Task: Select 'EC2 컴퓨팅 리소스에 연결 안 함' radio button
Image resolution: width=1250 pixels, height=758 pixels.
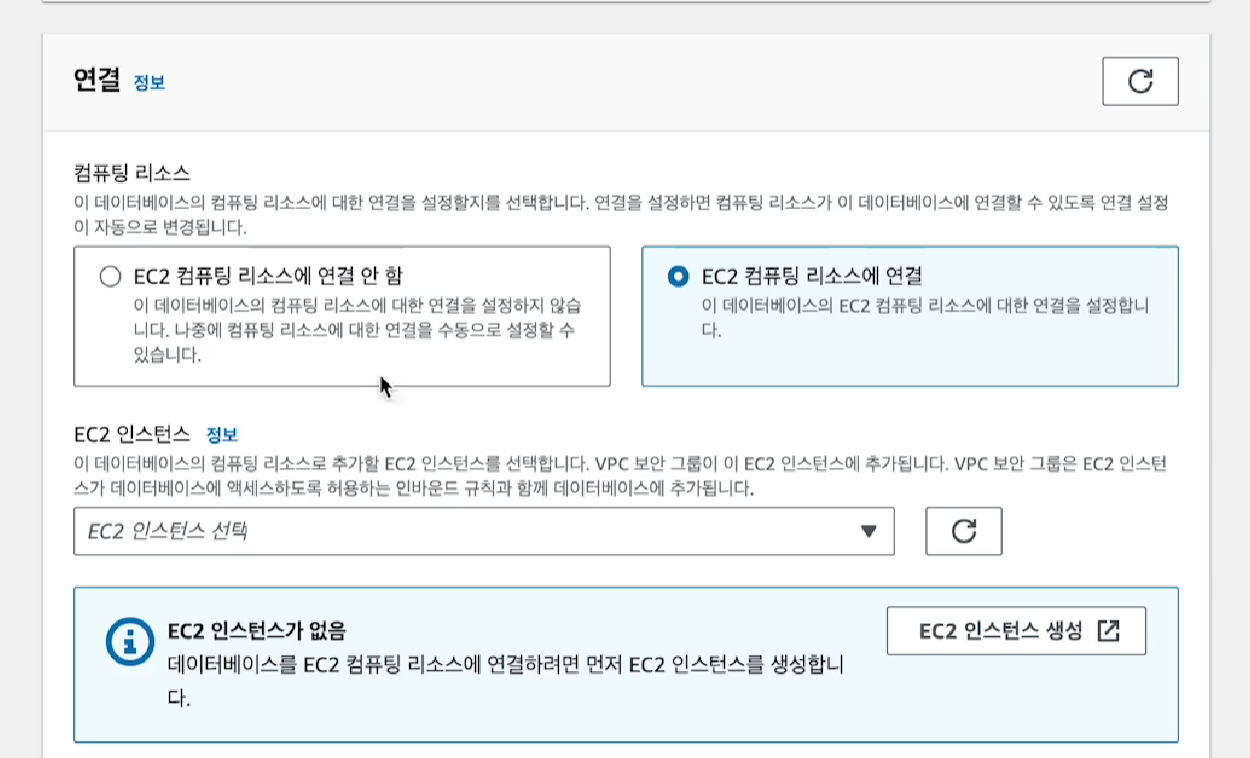Action: coord(111,277)
